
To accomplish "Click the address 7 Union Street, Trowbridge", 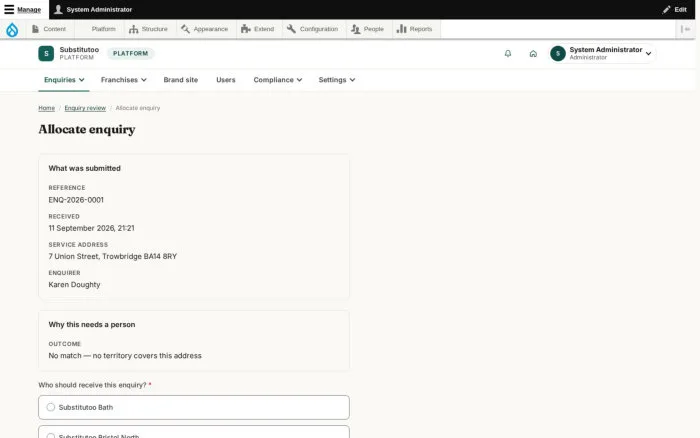I will pyautogui.click(x=112, y=256).
